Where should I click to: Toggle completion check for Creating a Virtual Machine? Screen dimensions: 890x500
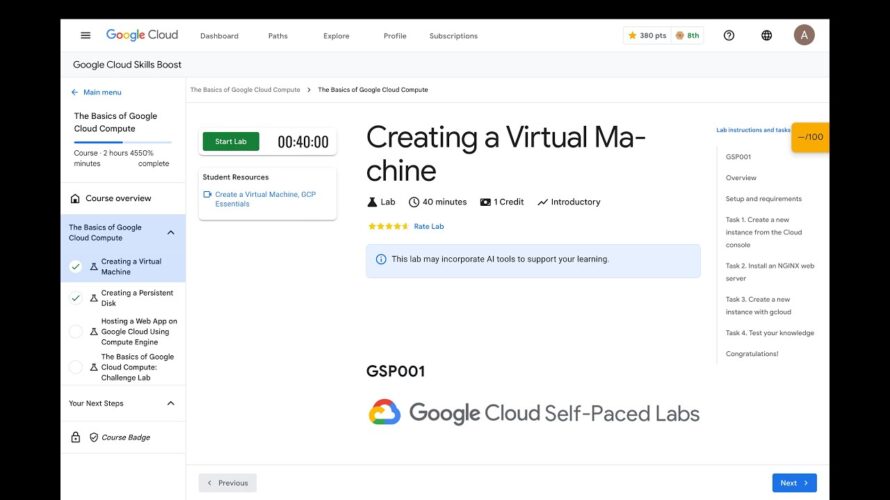pos(75,266)
